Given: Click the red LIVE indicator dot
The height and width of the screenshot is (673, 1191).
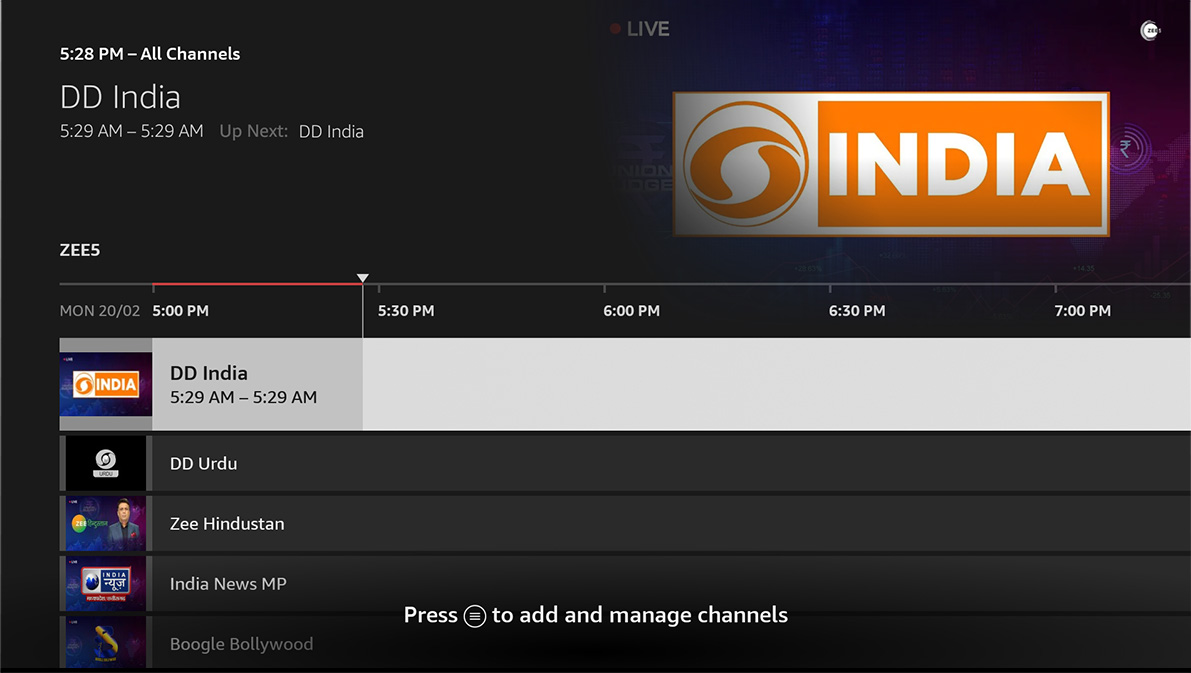Looking at the screenshot, I should click(615, 29).
